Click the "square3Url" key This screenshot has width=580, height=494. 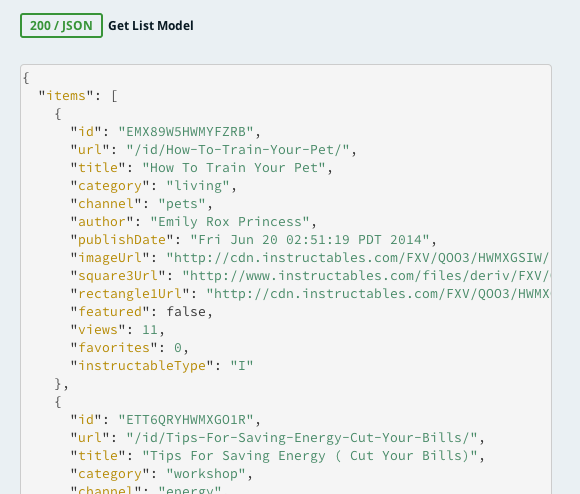coord(118,276)
